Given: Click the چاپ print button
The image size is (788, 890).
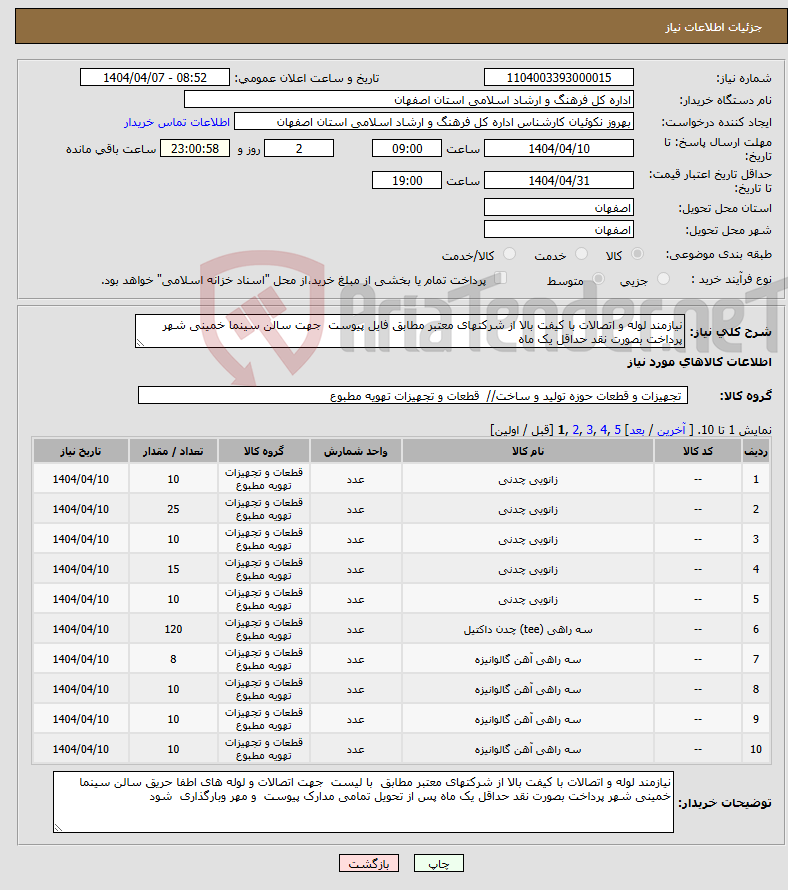Looking at the screenshot, I should click(439, 863).
